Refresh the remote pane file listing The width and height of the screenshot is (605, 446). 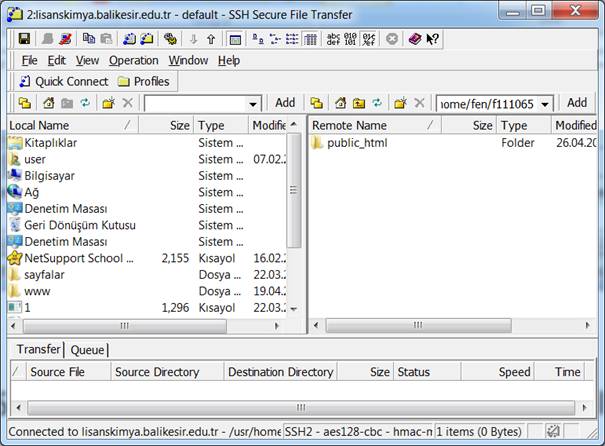[x=377, y=103]
